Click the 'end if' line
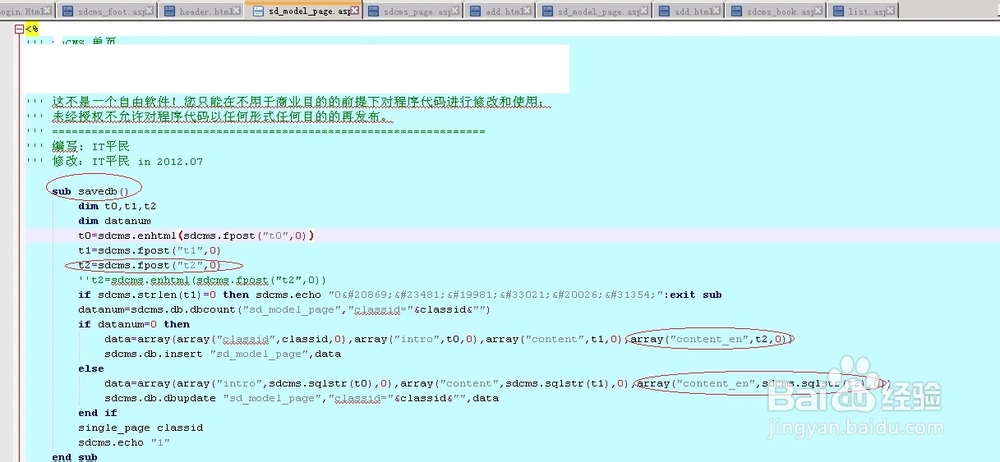Screen dimensions: 1000x462 click(97, 412)
